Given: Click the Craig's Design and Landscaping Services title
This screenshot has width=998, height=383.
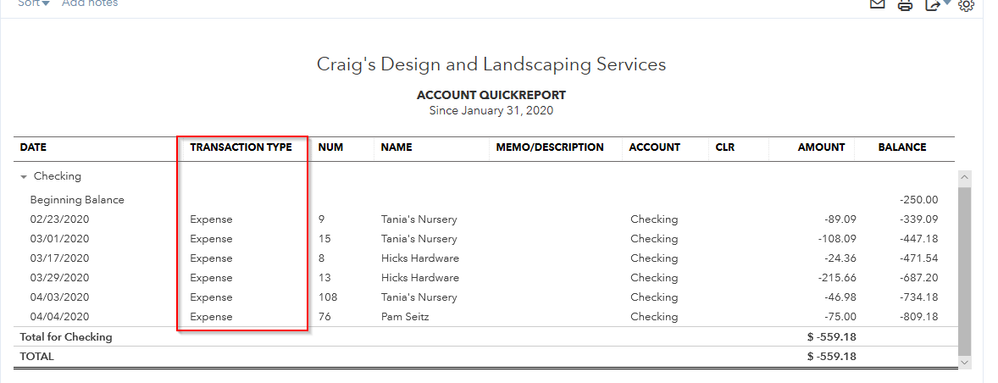Looking at the screenshot, I should (x=491, y=65).
